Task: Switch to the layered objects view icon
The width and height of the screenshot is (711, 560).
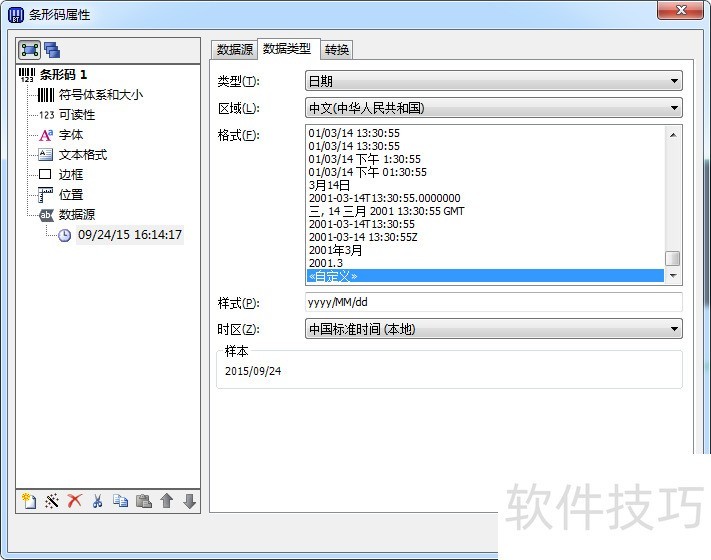Action: pyautogui.click(x=51, y=49)
